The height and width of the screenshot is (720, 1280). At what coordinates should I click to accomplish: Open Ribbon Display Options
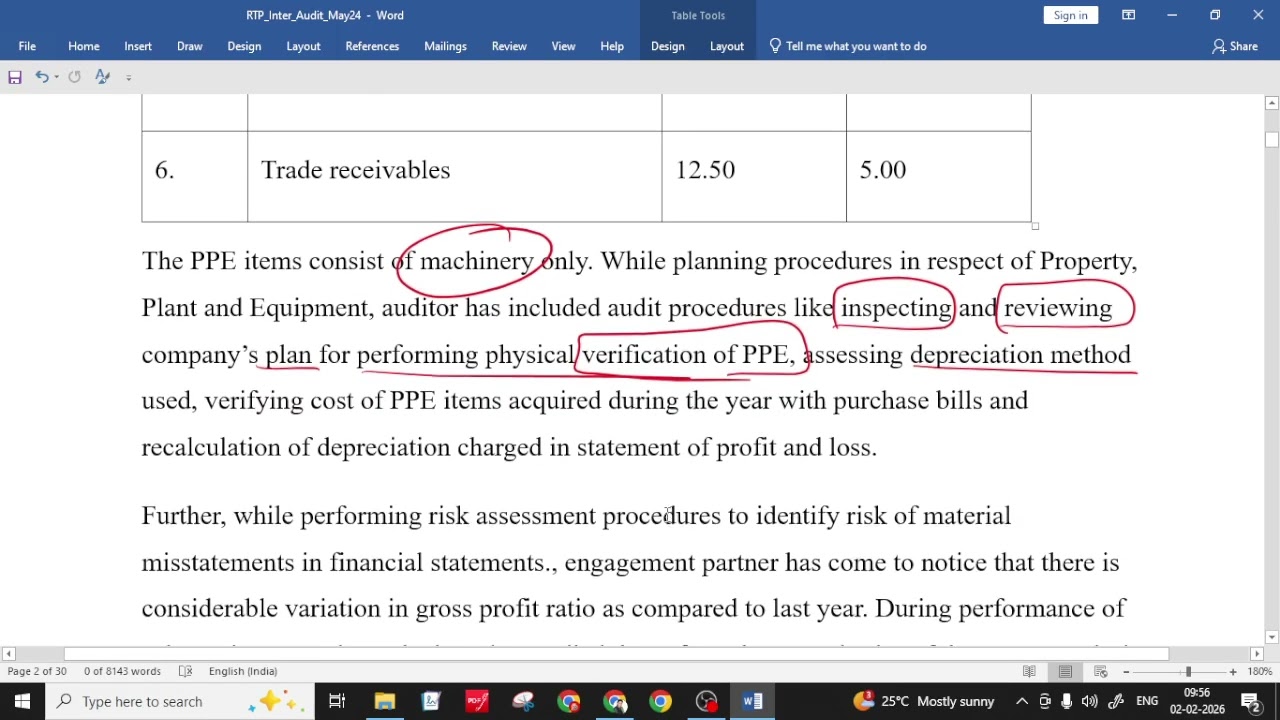pyautogui.click(x=1128, y=15)
